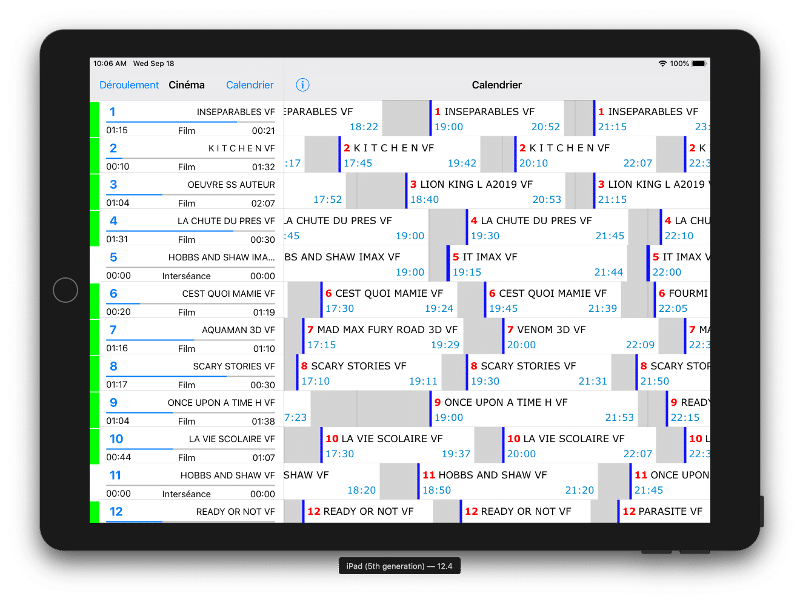Viewport: 800px width, 602px height.
Task: Click progress bar of screen 1 INSEPARABLES row
Action: (x=190, y=122)
